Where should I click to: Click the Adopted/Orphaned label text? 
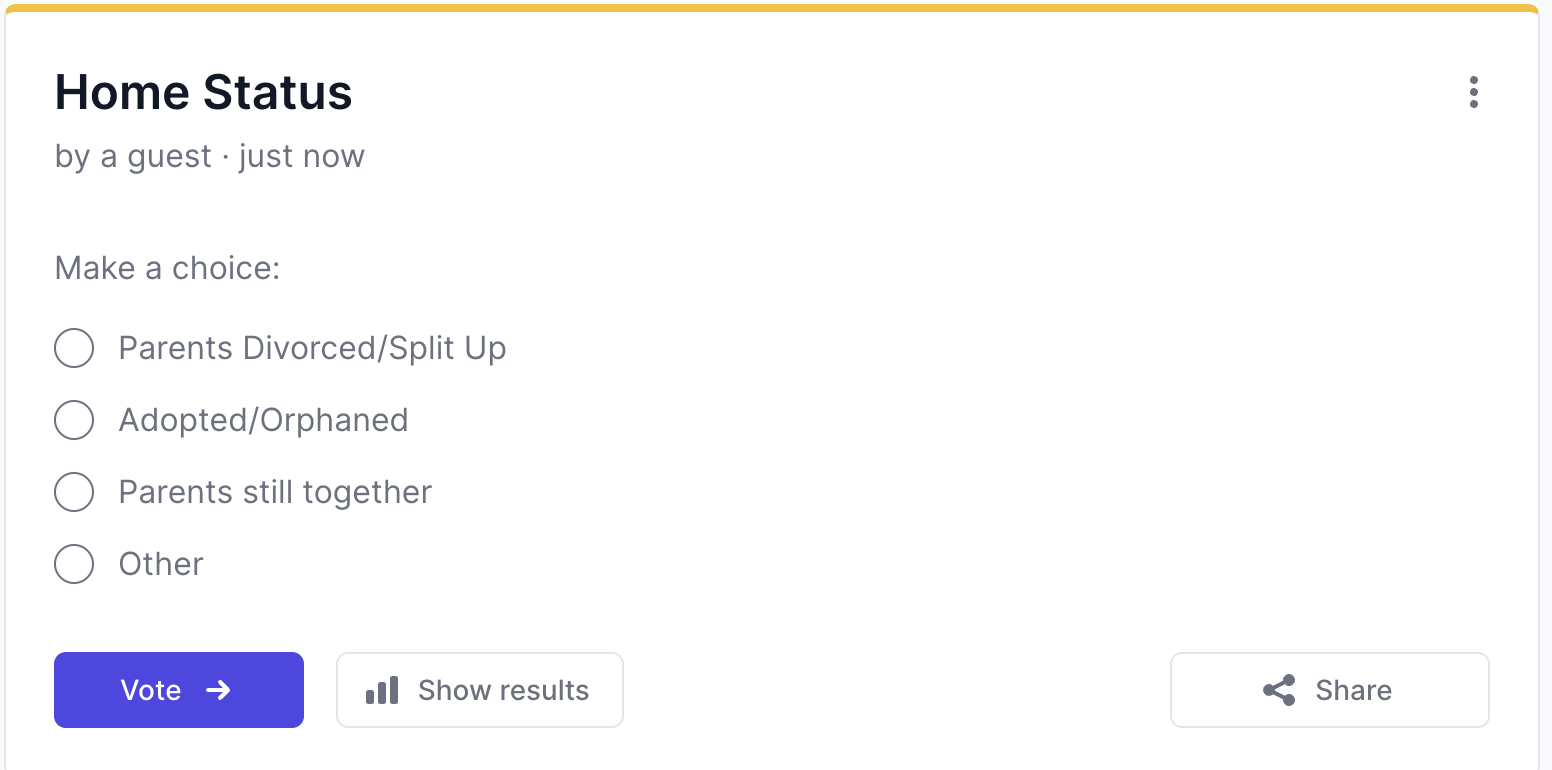263,420
